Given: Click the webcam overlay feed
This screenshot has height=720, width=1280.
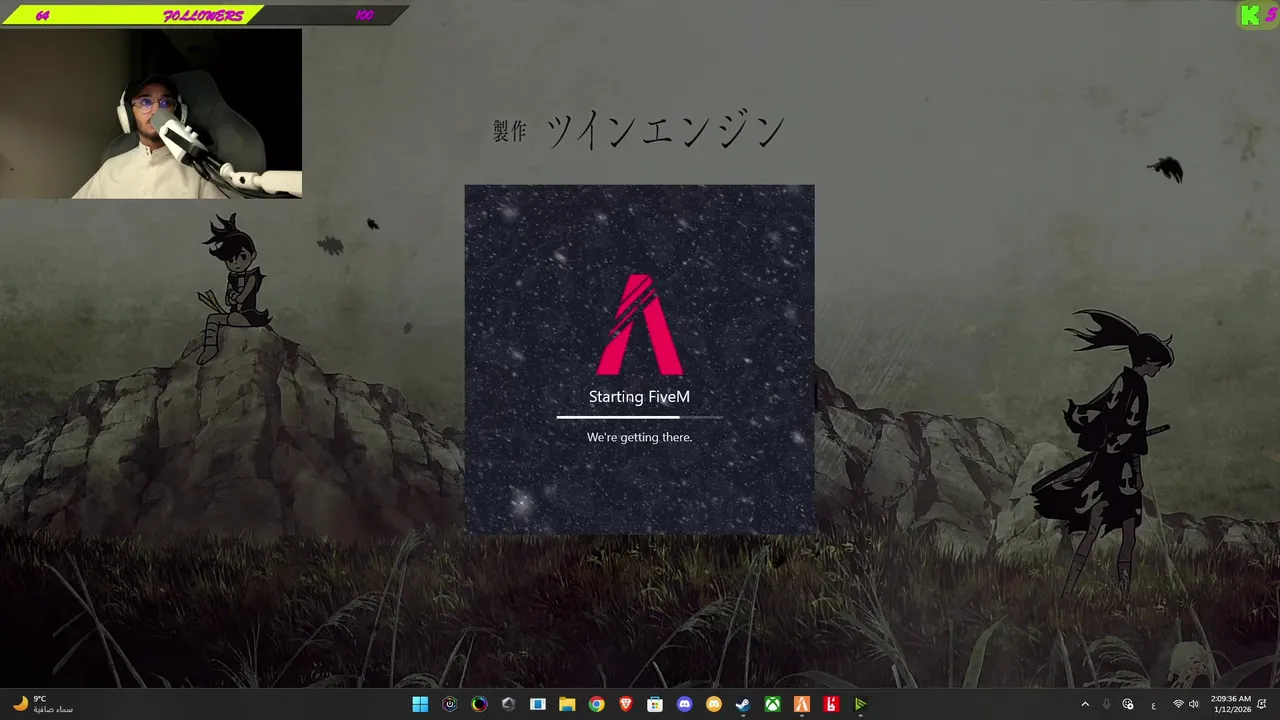Looking at the screenshot, I should pos(151,113).
